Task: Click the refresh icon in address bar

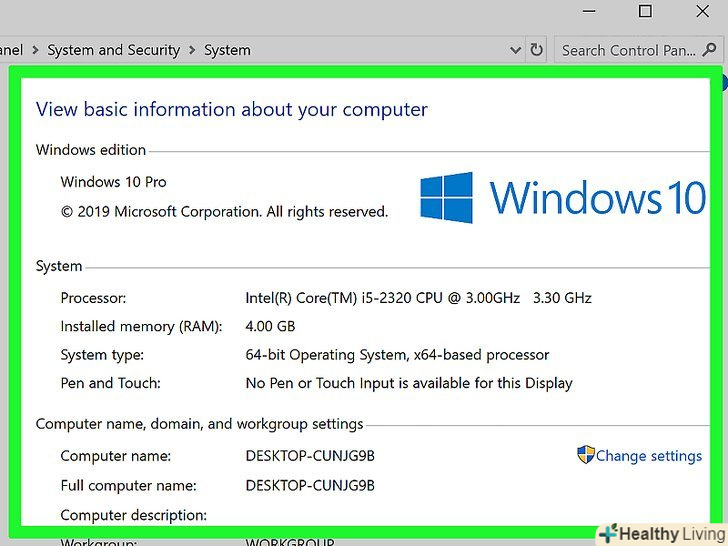Action: tap(536, 50)
